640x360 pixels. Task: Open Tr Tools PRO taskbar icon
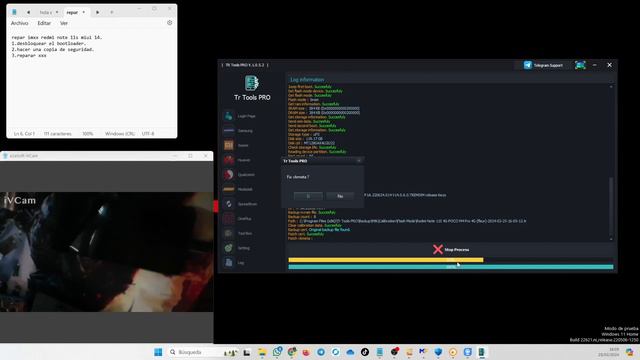482,352
